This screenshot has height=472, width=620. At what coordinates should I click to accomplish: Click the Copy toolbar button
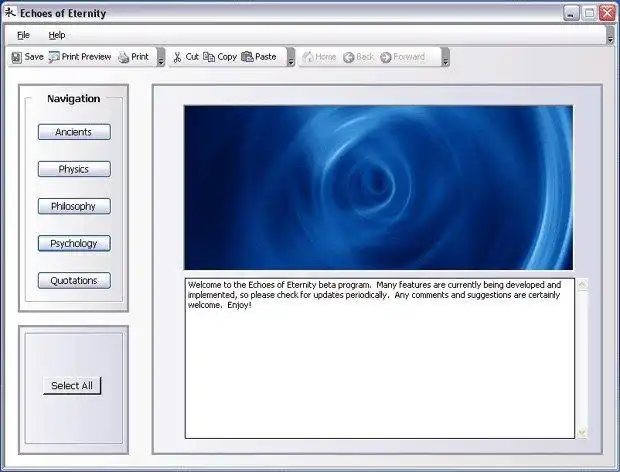pos(220,57)
